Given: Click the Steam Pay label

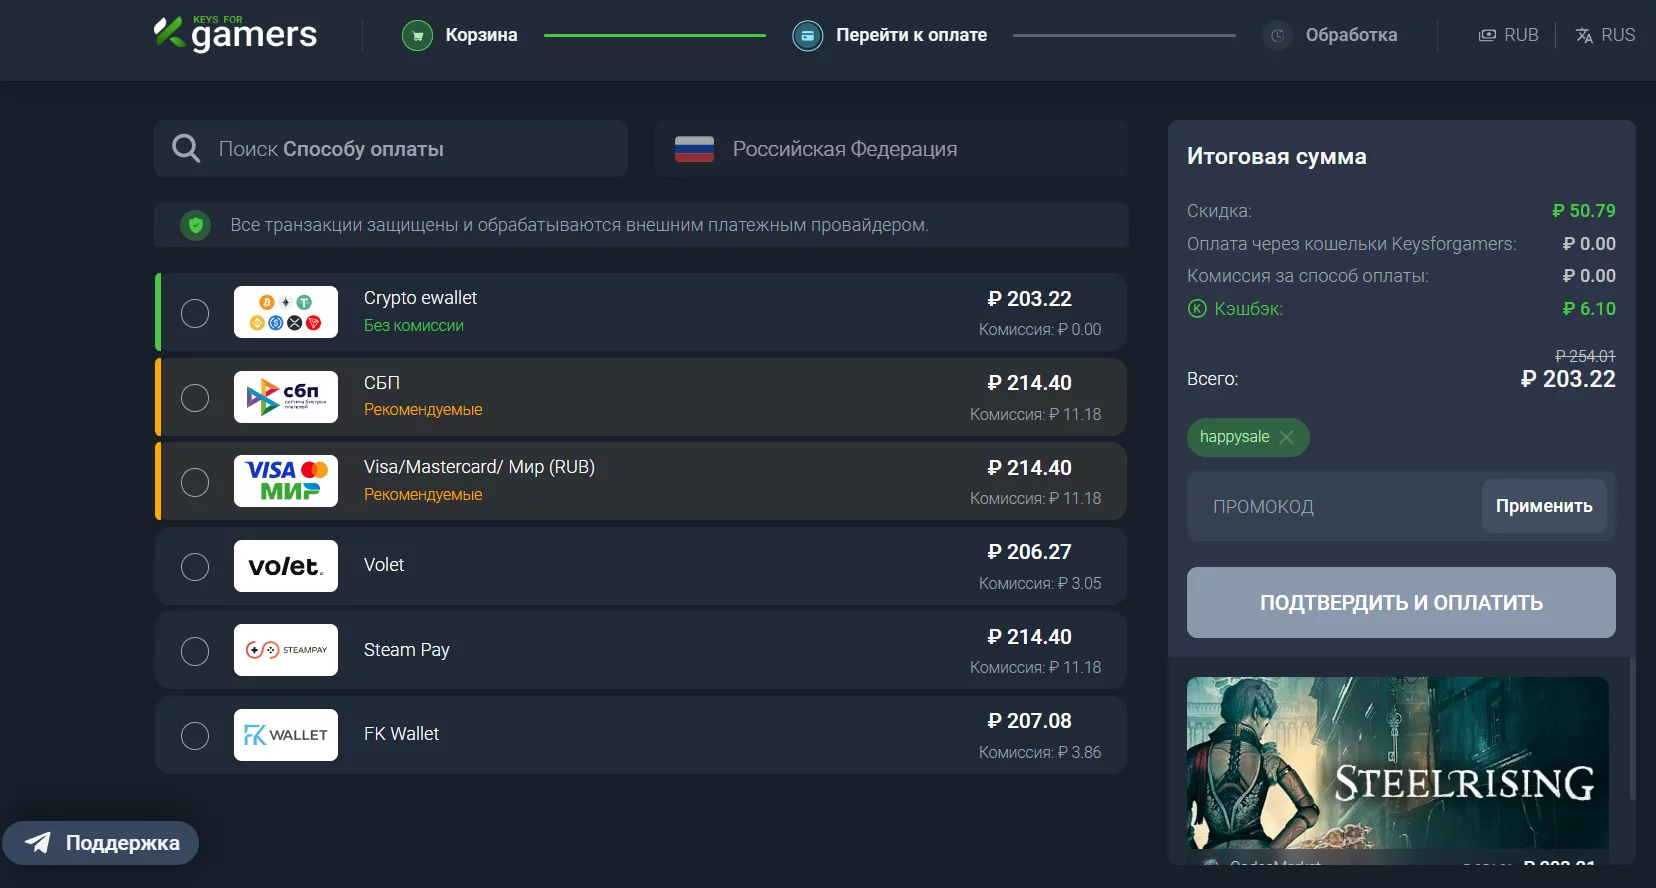Looking at the screenshot, I should click(x=407, y=650).
